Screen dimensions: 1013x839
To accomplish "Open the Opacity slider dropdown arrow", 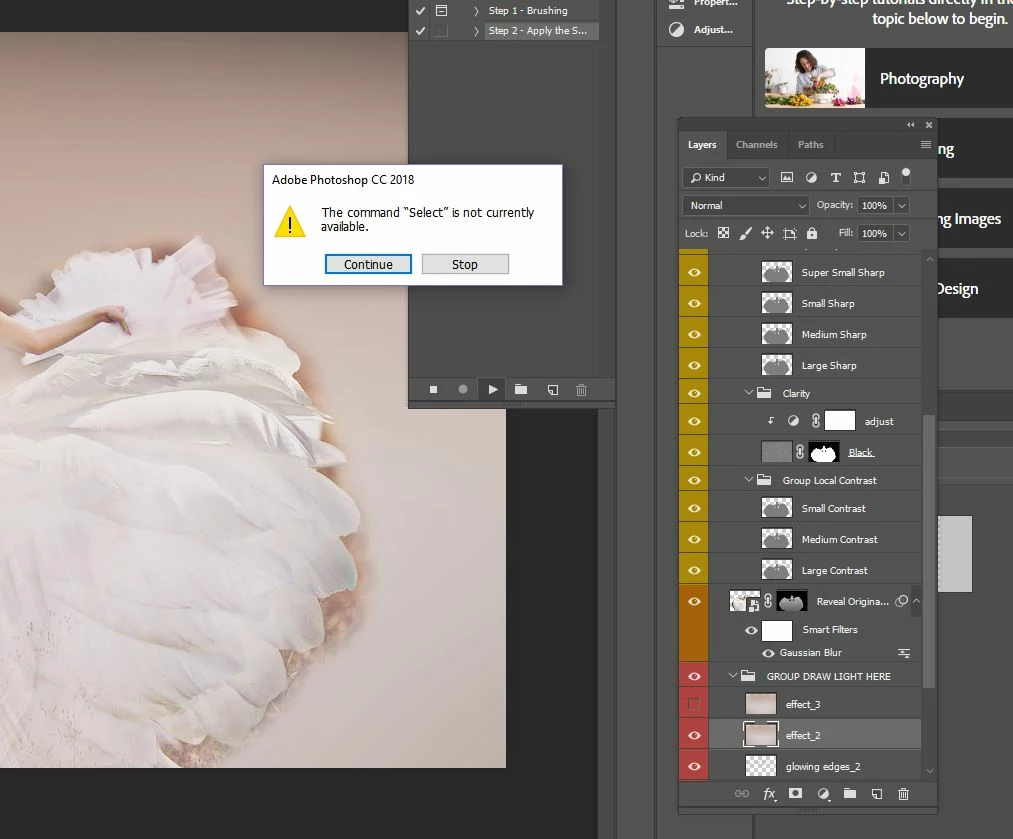I will tap(902, 205).
